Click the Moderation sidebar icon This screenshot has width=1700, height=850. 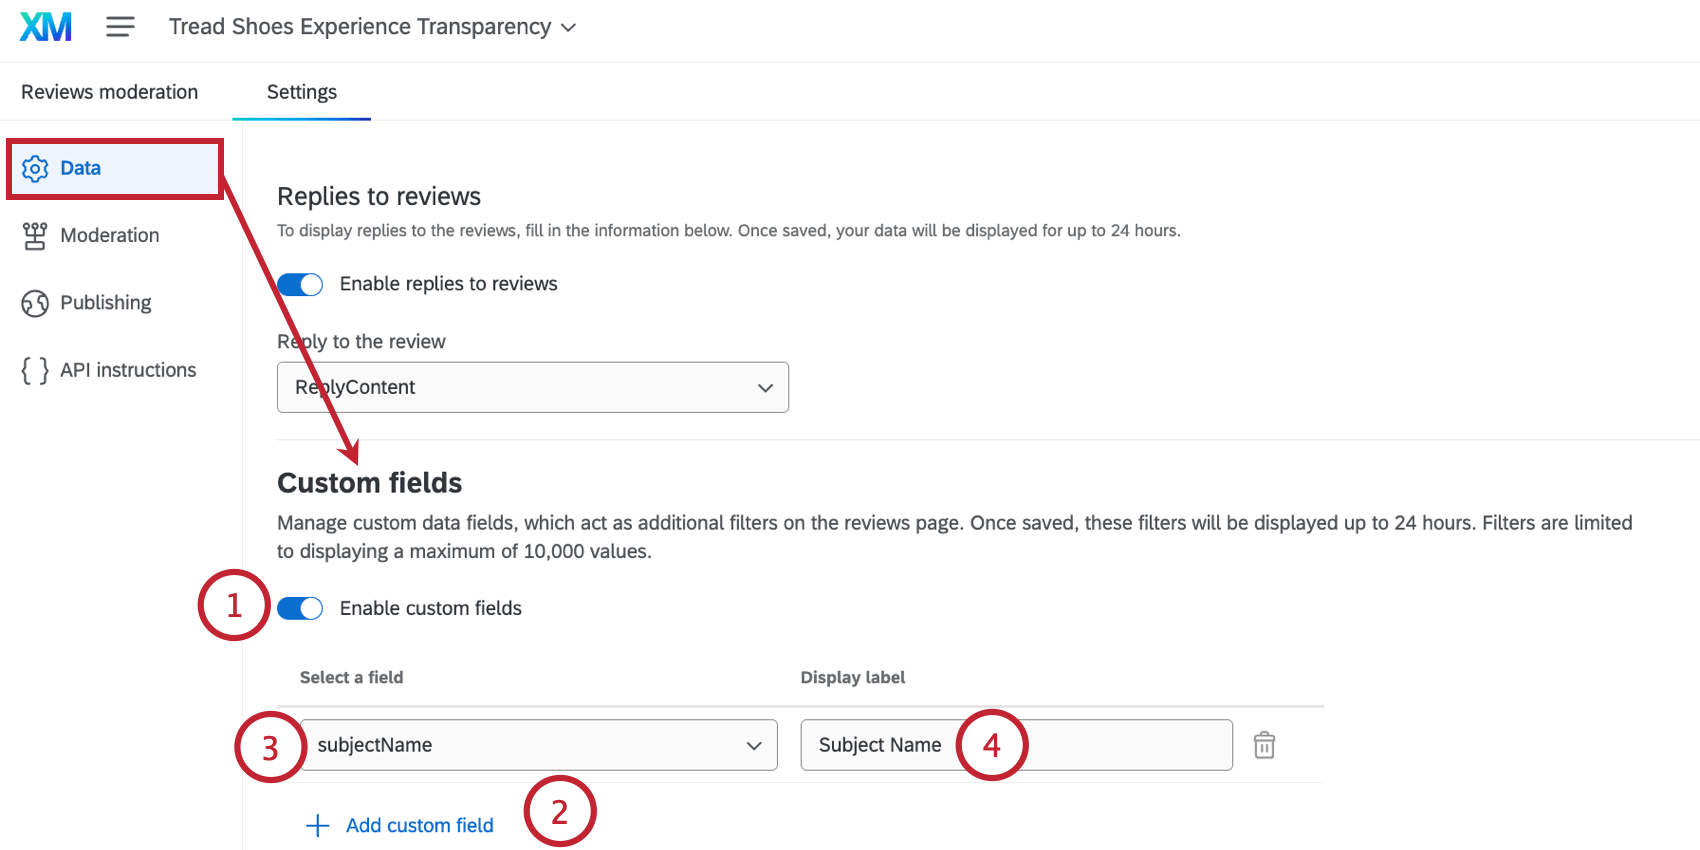tap(35, 236)
